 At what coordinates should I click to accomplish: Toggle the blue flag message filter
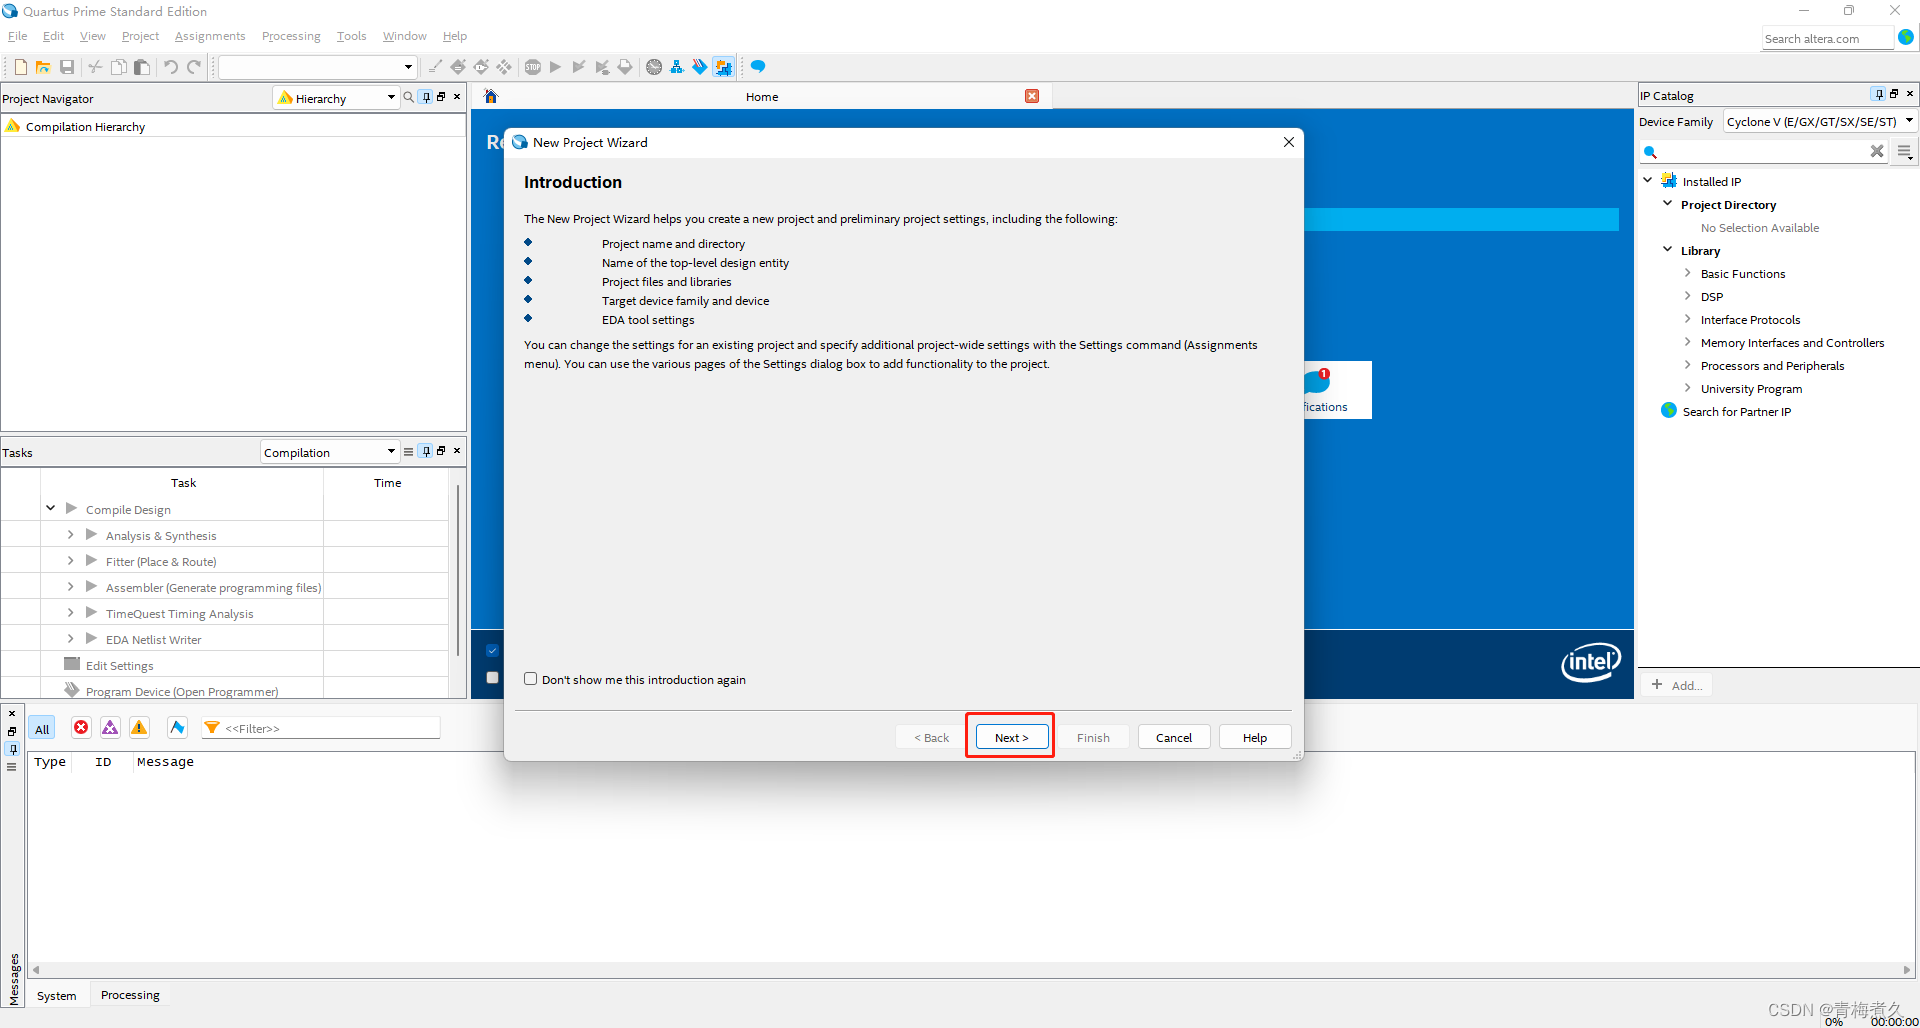pos(177,728)
